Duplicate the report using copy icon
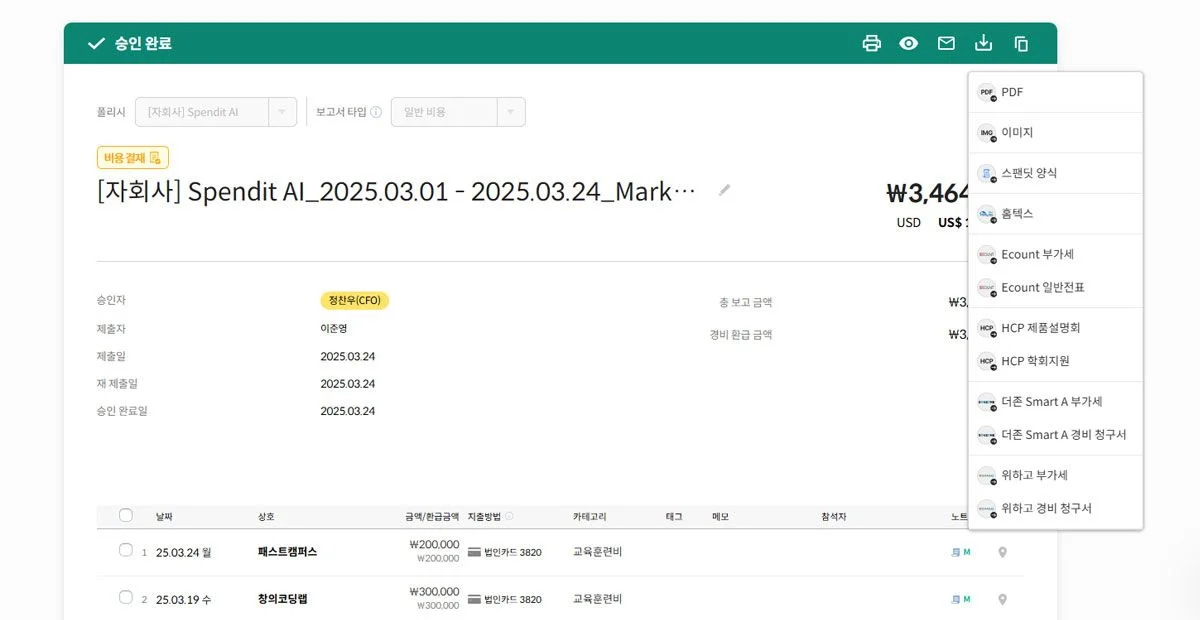1200x620 pixels. (1020, 43)
